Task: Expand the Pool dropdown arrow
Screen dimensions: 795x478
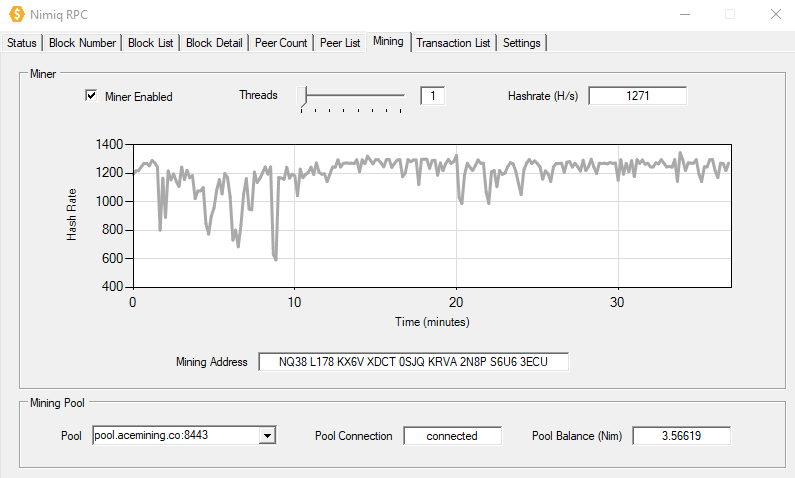Action: 267,435
